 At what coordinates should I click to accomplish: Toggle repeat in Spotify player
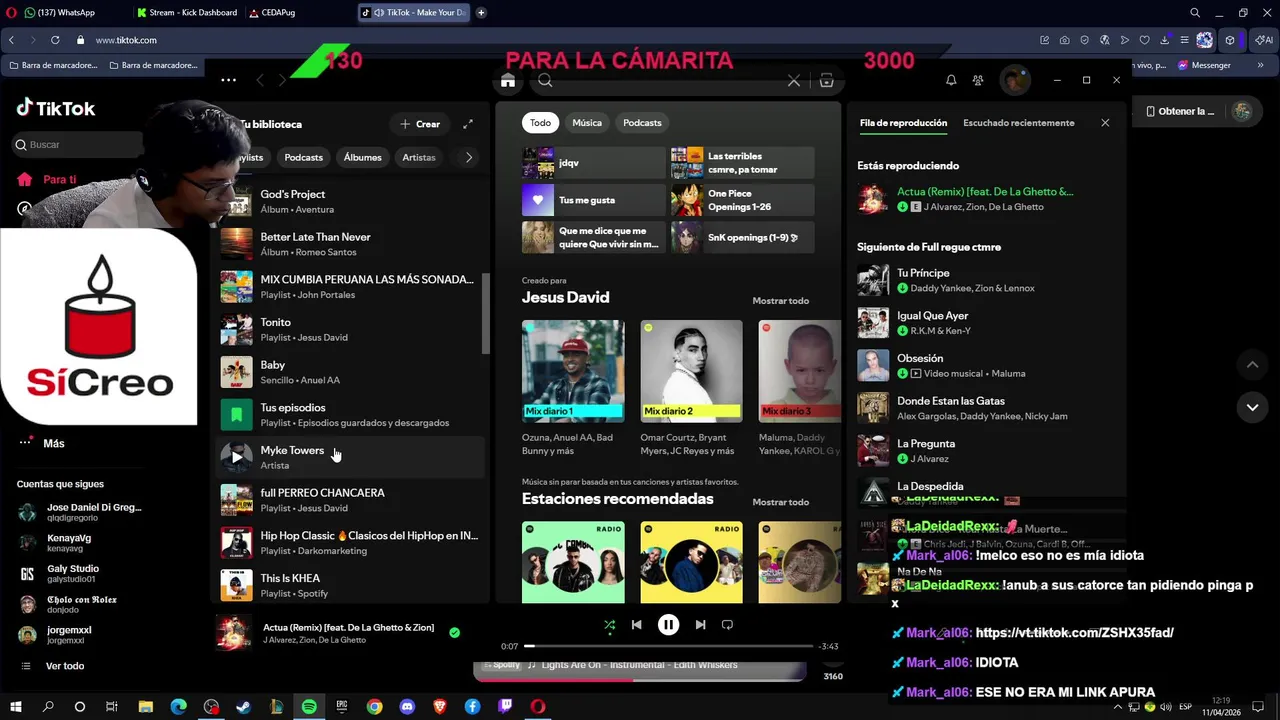click(x=727, y=625)
